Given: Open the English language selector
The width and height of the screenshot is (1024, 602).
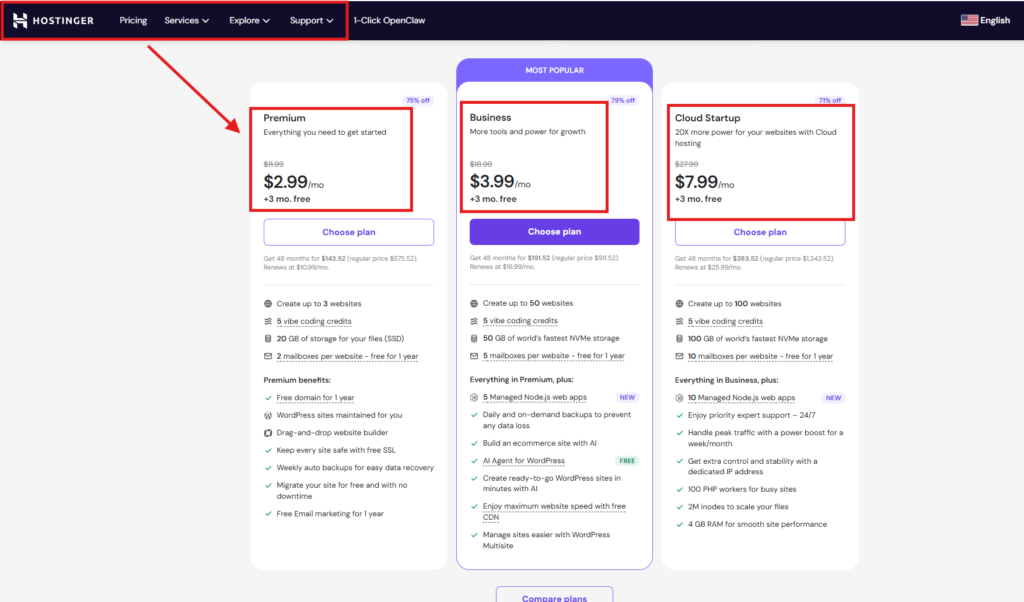Looking at the screenshot, I should pos(985,20).
